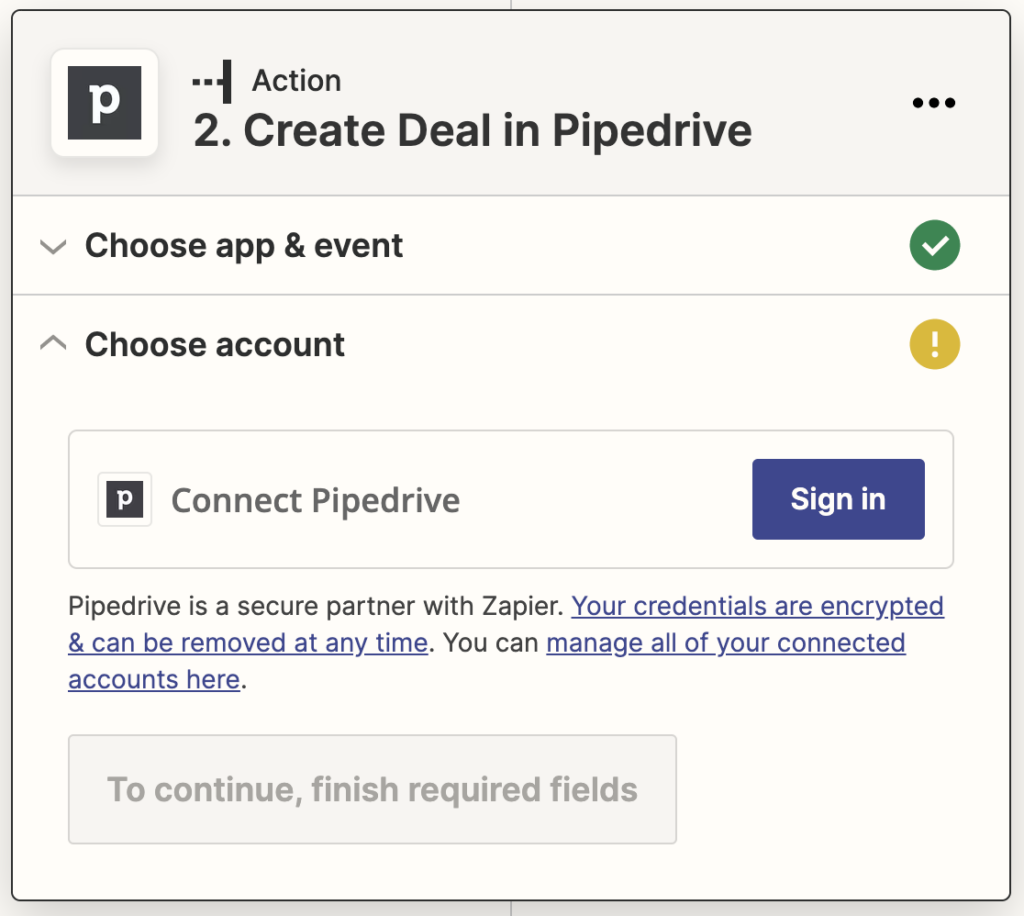
Task: Click the Action label above the step title
Action: pyautogui.click(x=296, y=80)
